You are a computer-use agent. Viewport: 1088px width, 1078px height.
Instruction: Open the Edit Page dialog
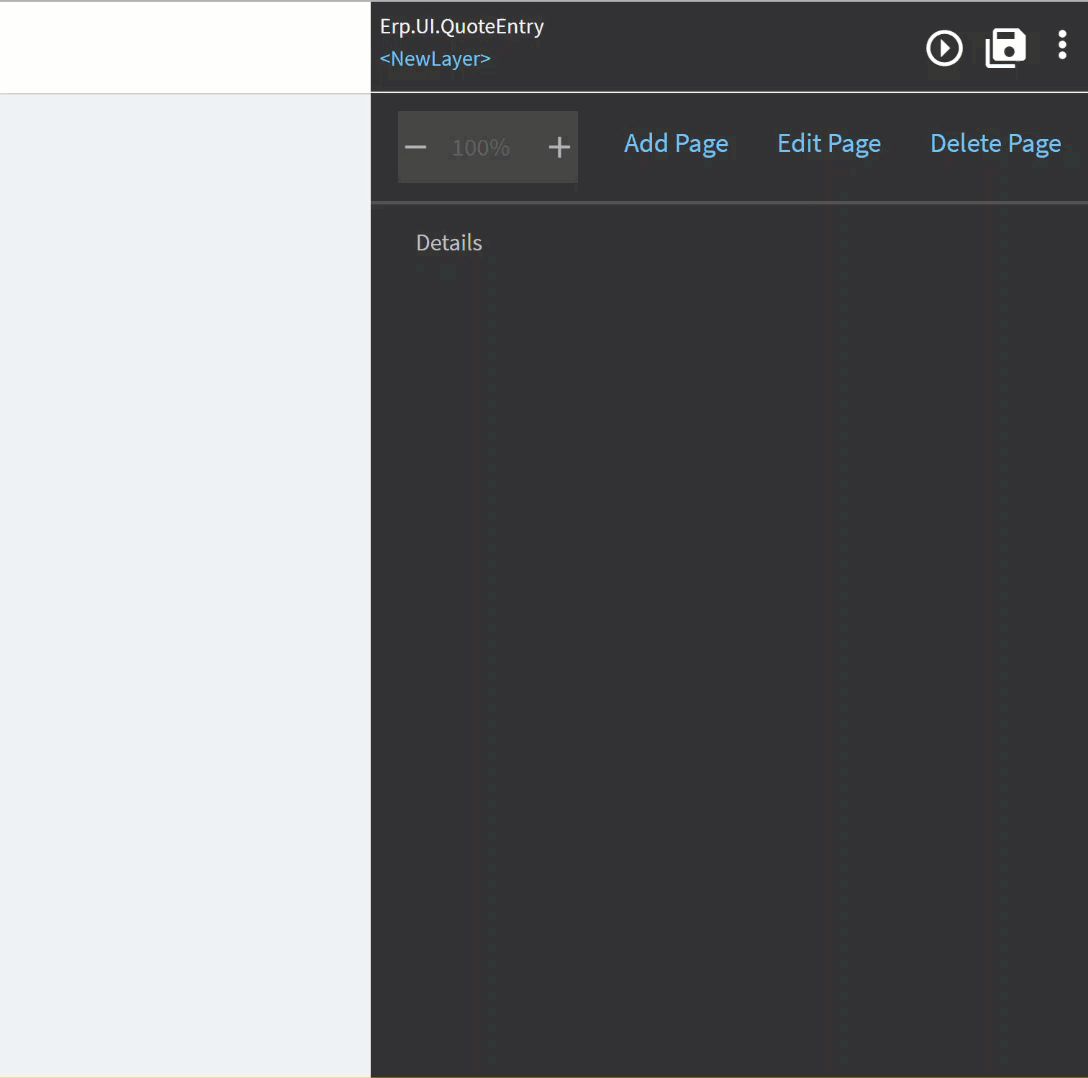[829, 143]
